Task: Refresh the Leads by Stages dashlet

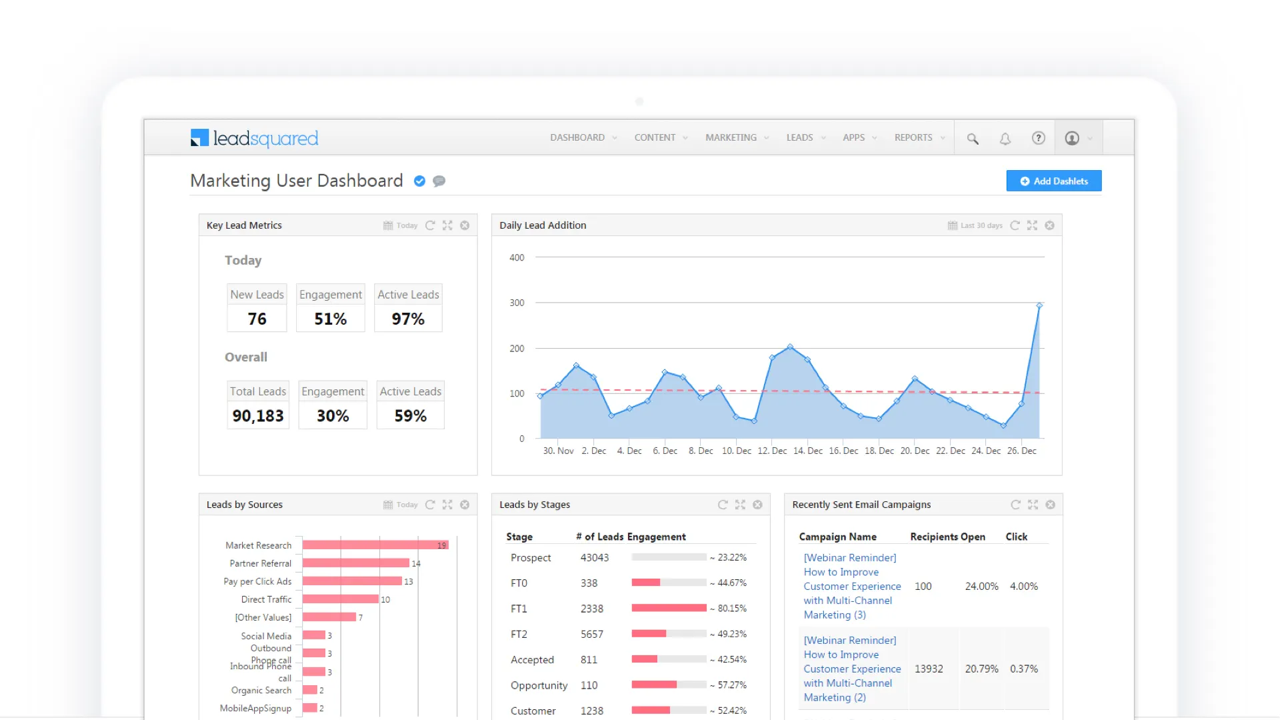Action: 723,505
